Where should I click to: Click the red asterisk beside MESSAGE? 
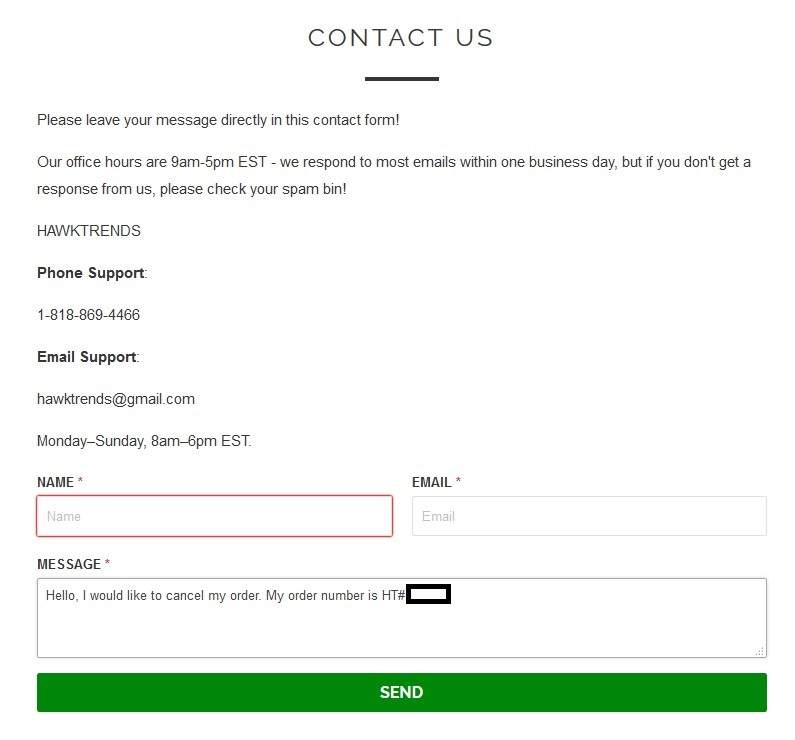[x=107, y=564]
